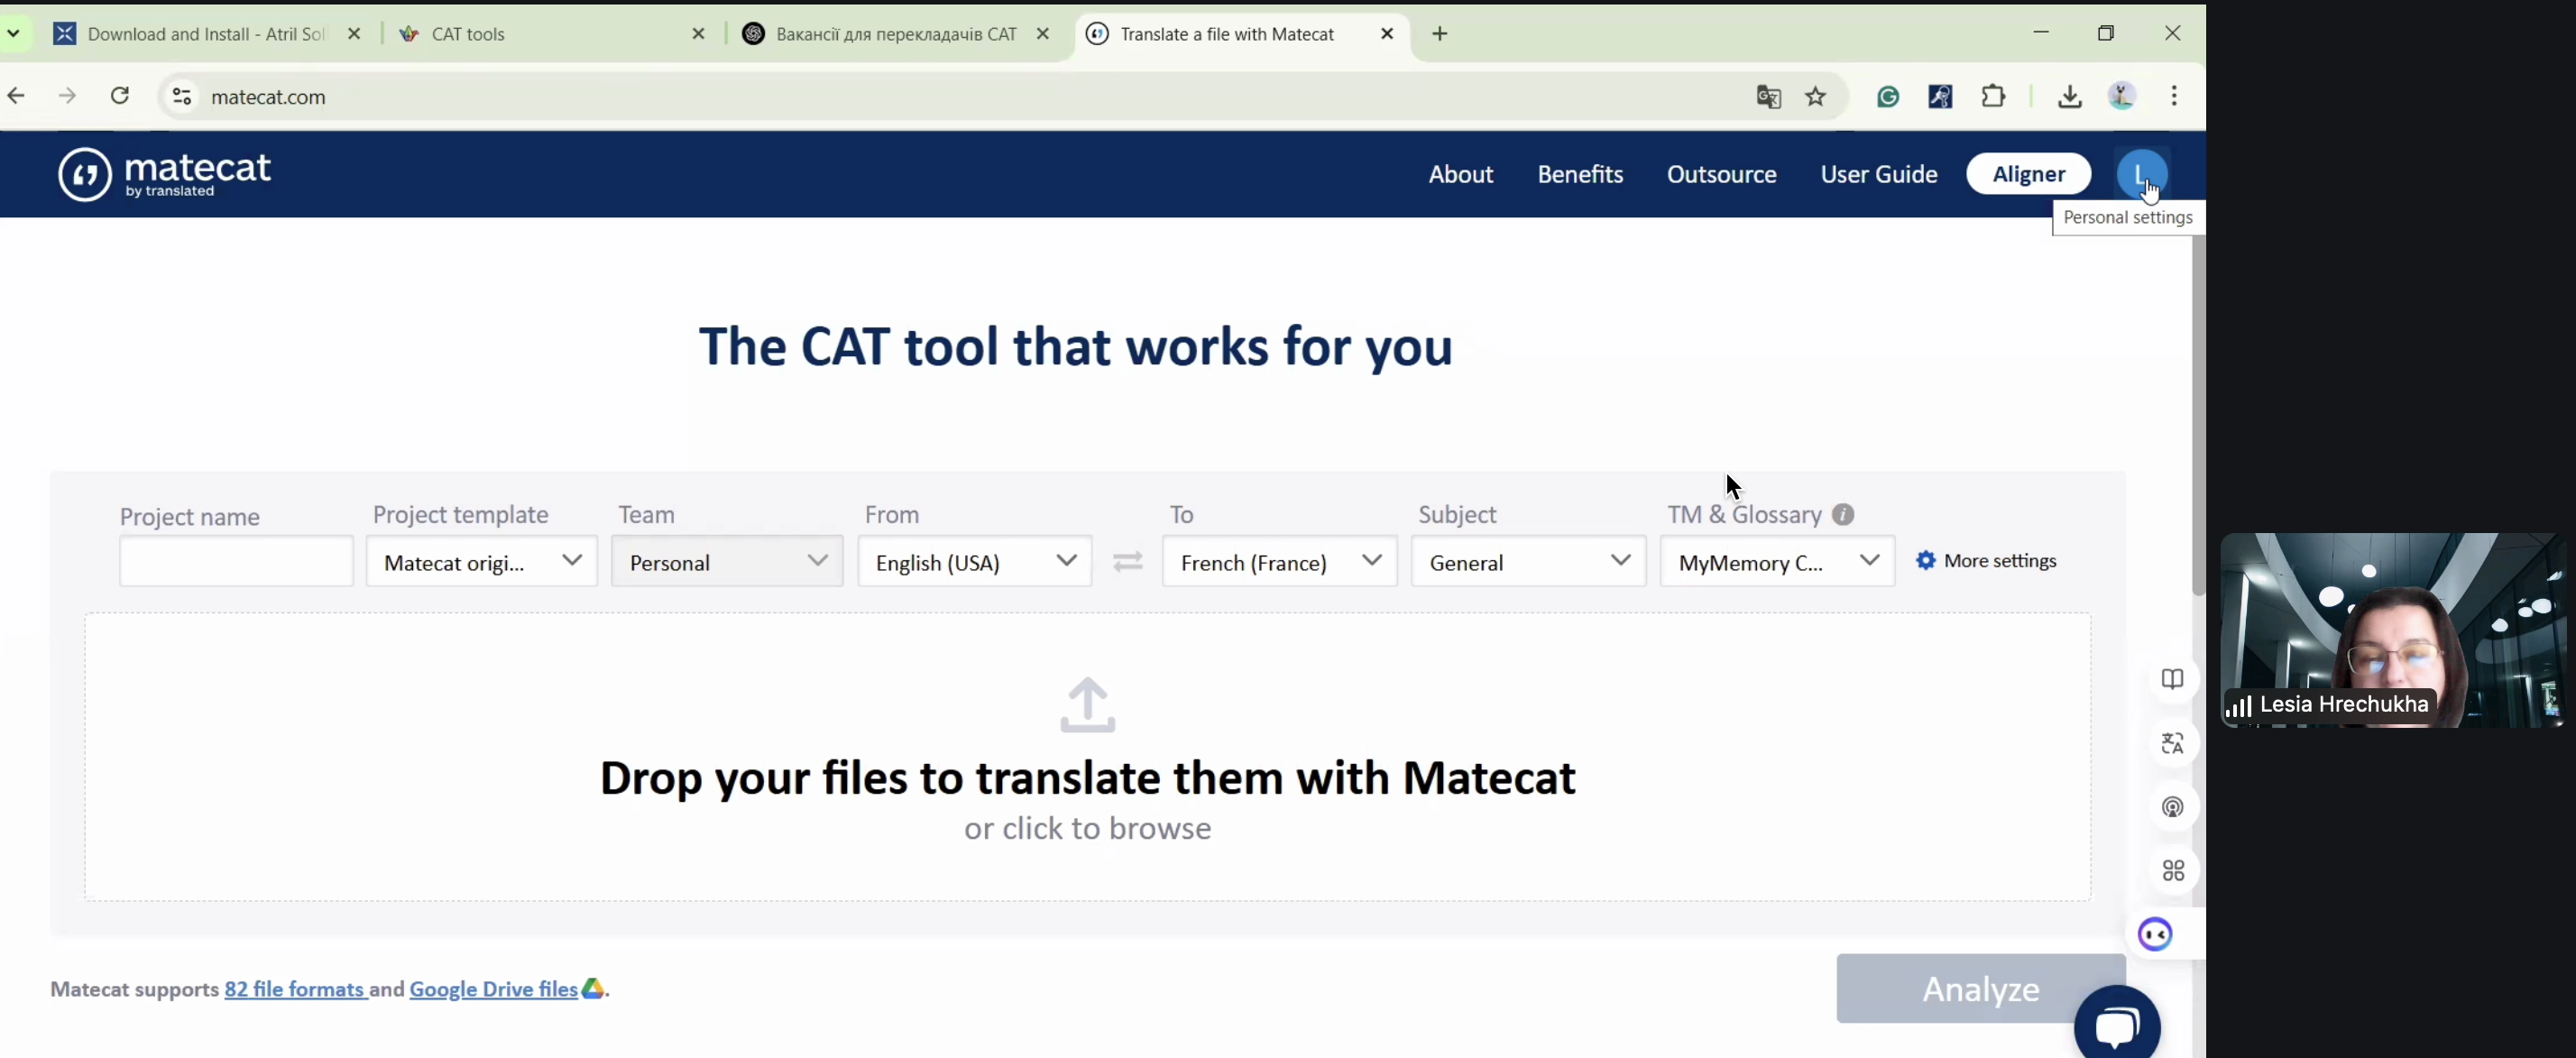This screenshot has width=2576, height=1058.
Task: Open the From language dropdown
Action: point(974,562)
